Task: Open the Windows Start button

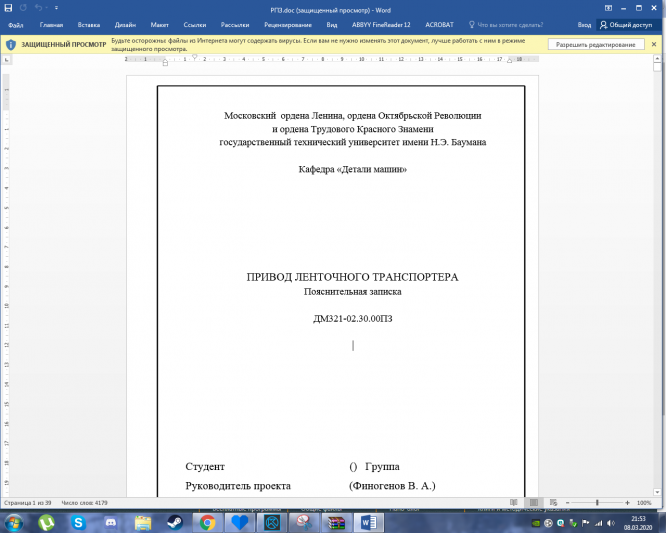Action: pos(14,522)
